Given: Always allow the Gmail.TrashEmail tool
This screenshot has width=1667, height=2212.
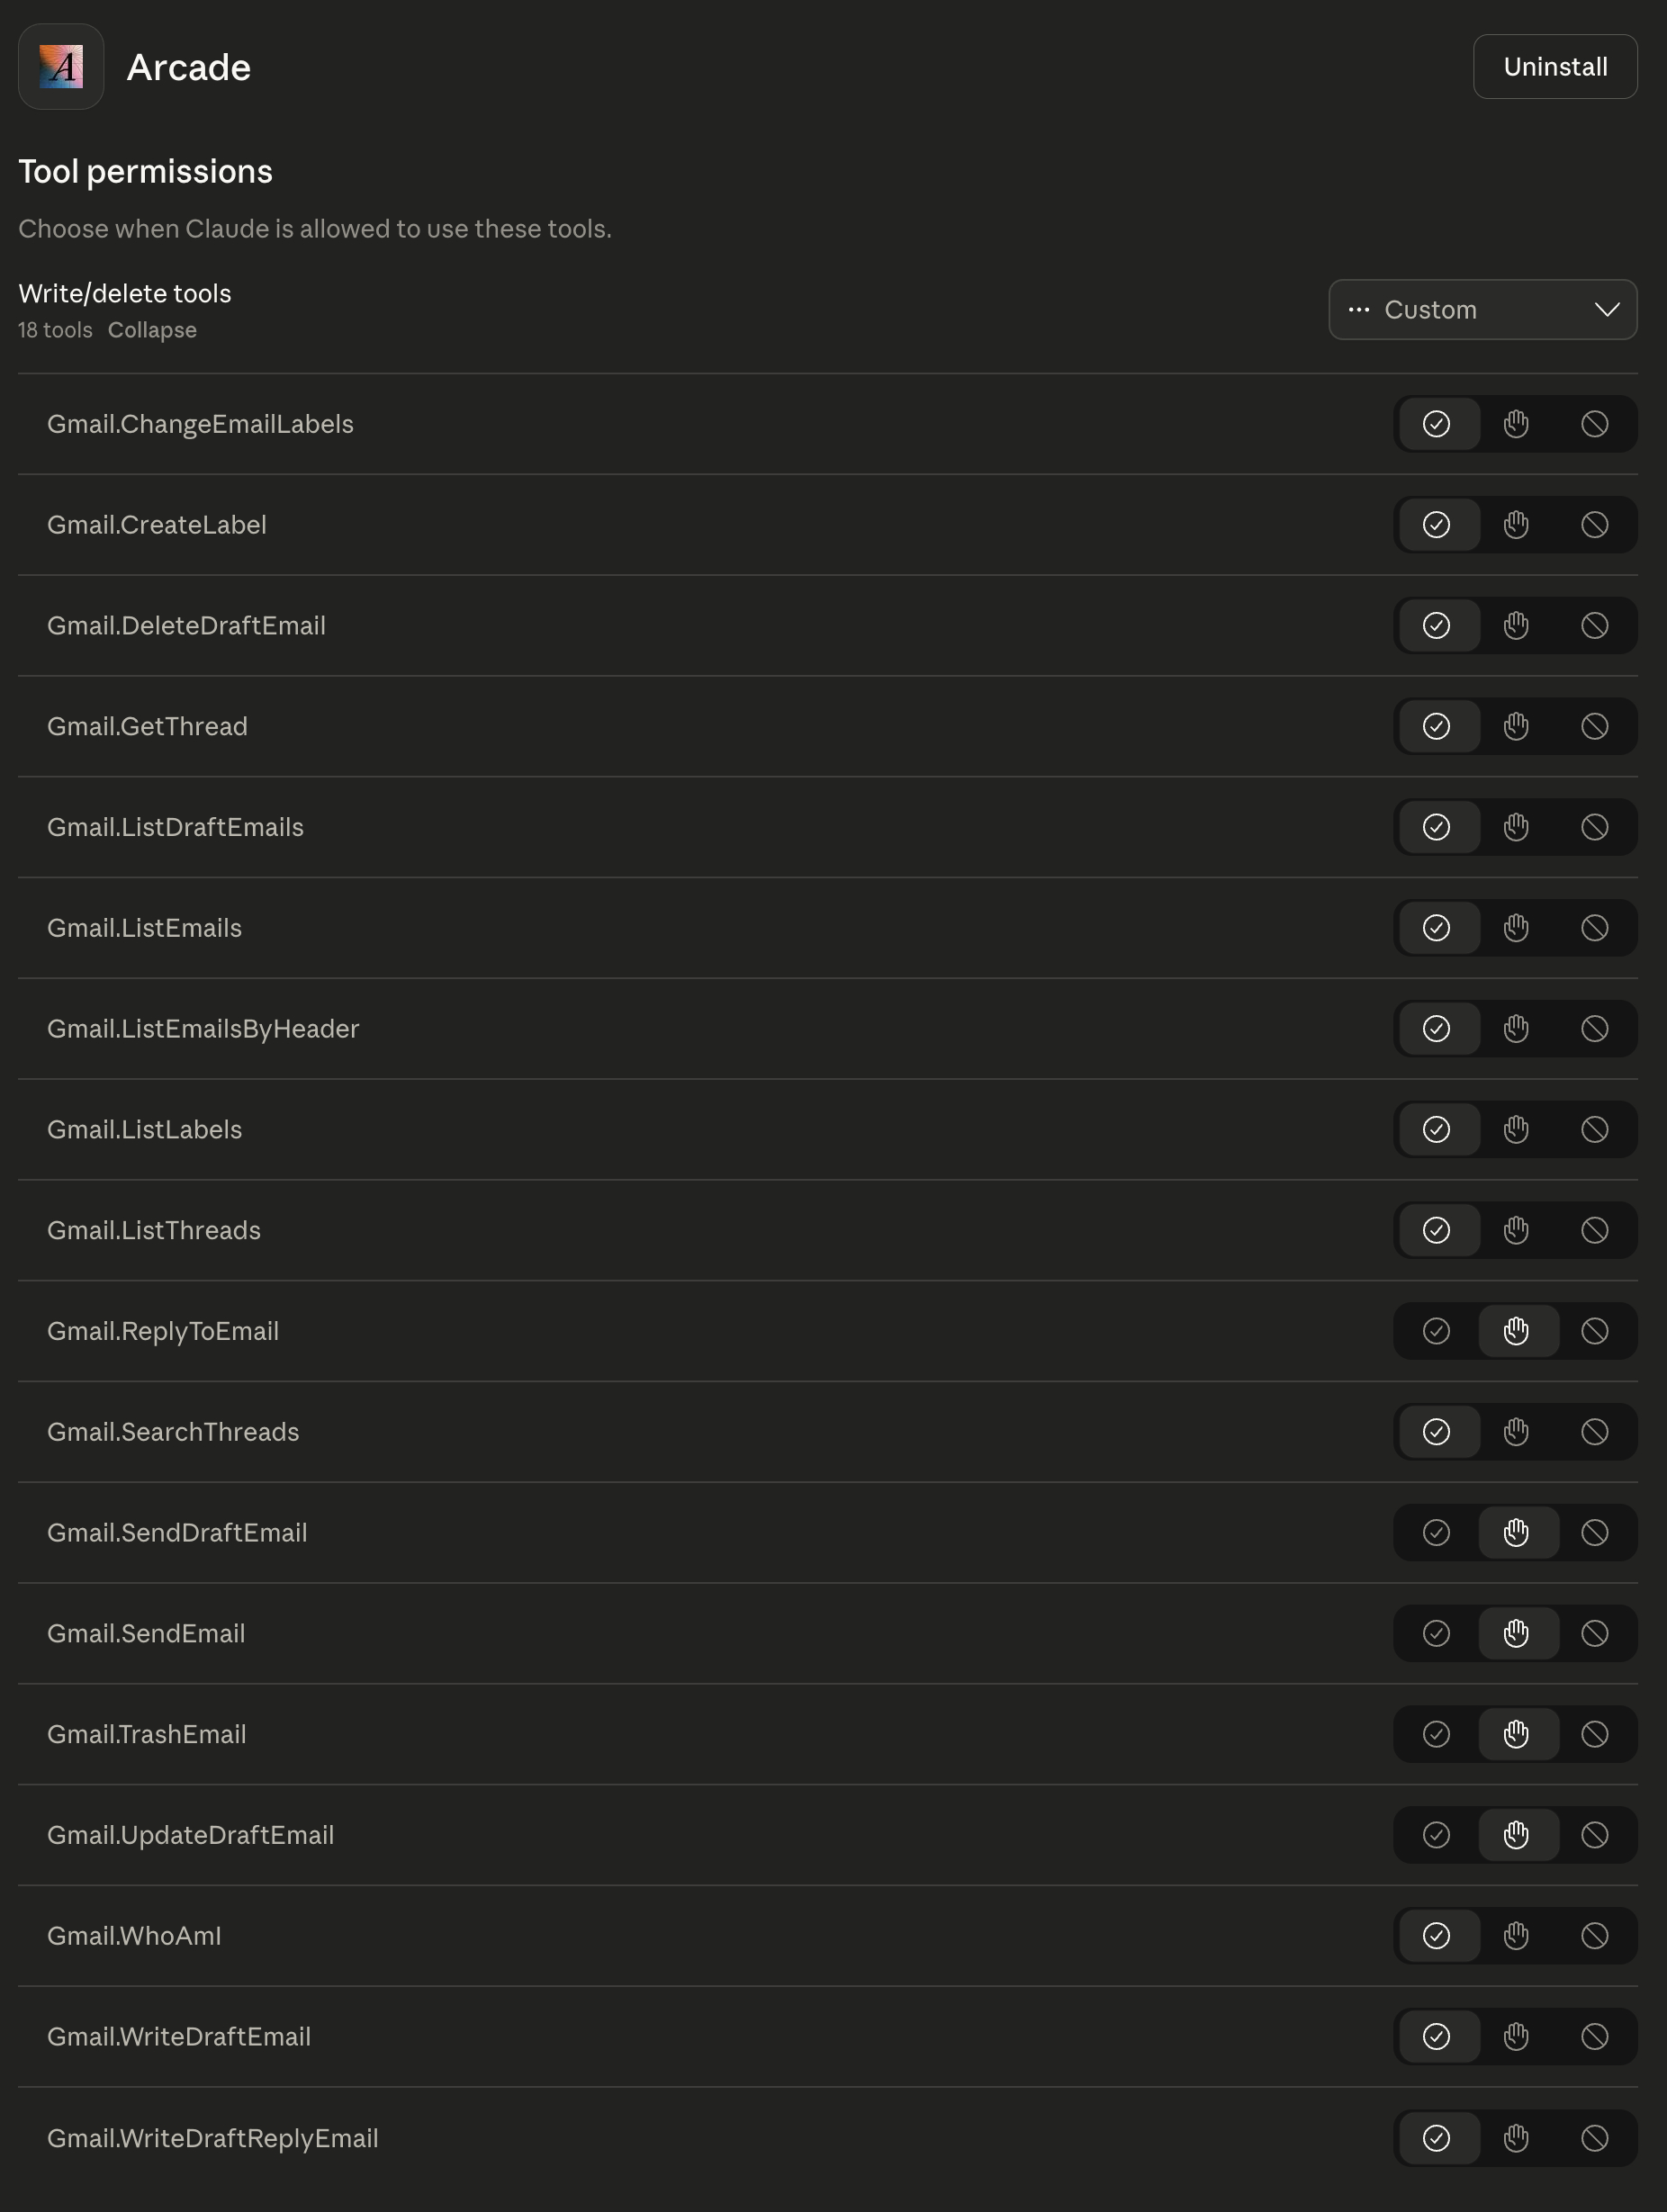Looking at the screenshot, I should coord(1436,1734).
